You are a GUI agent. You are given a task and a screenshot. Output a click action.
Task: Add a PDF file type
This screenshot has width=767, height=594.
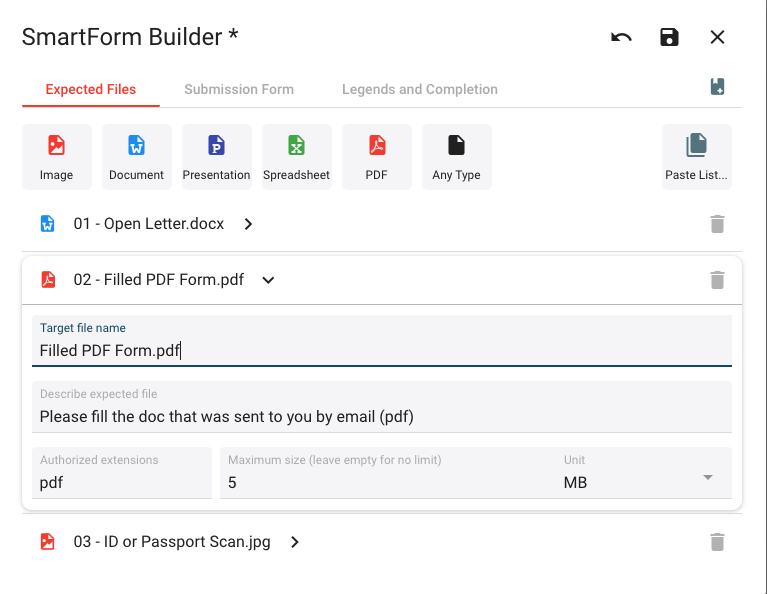point(377,157)
